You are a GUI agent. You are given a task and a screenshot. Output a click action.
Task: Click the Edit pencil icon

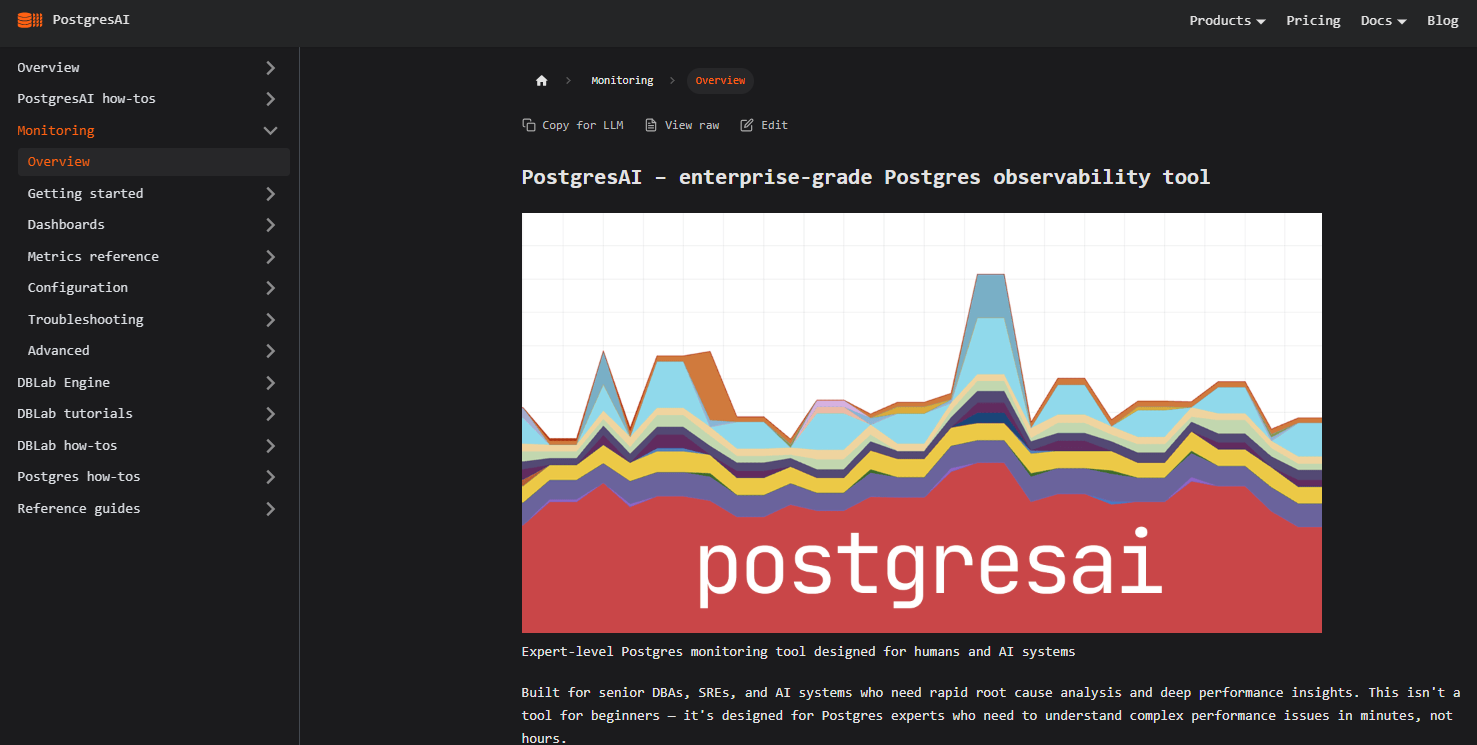coord(747,125)
